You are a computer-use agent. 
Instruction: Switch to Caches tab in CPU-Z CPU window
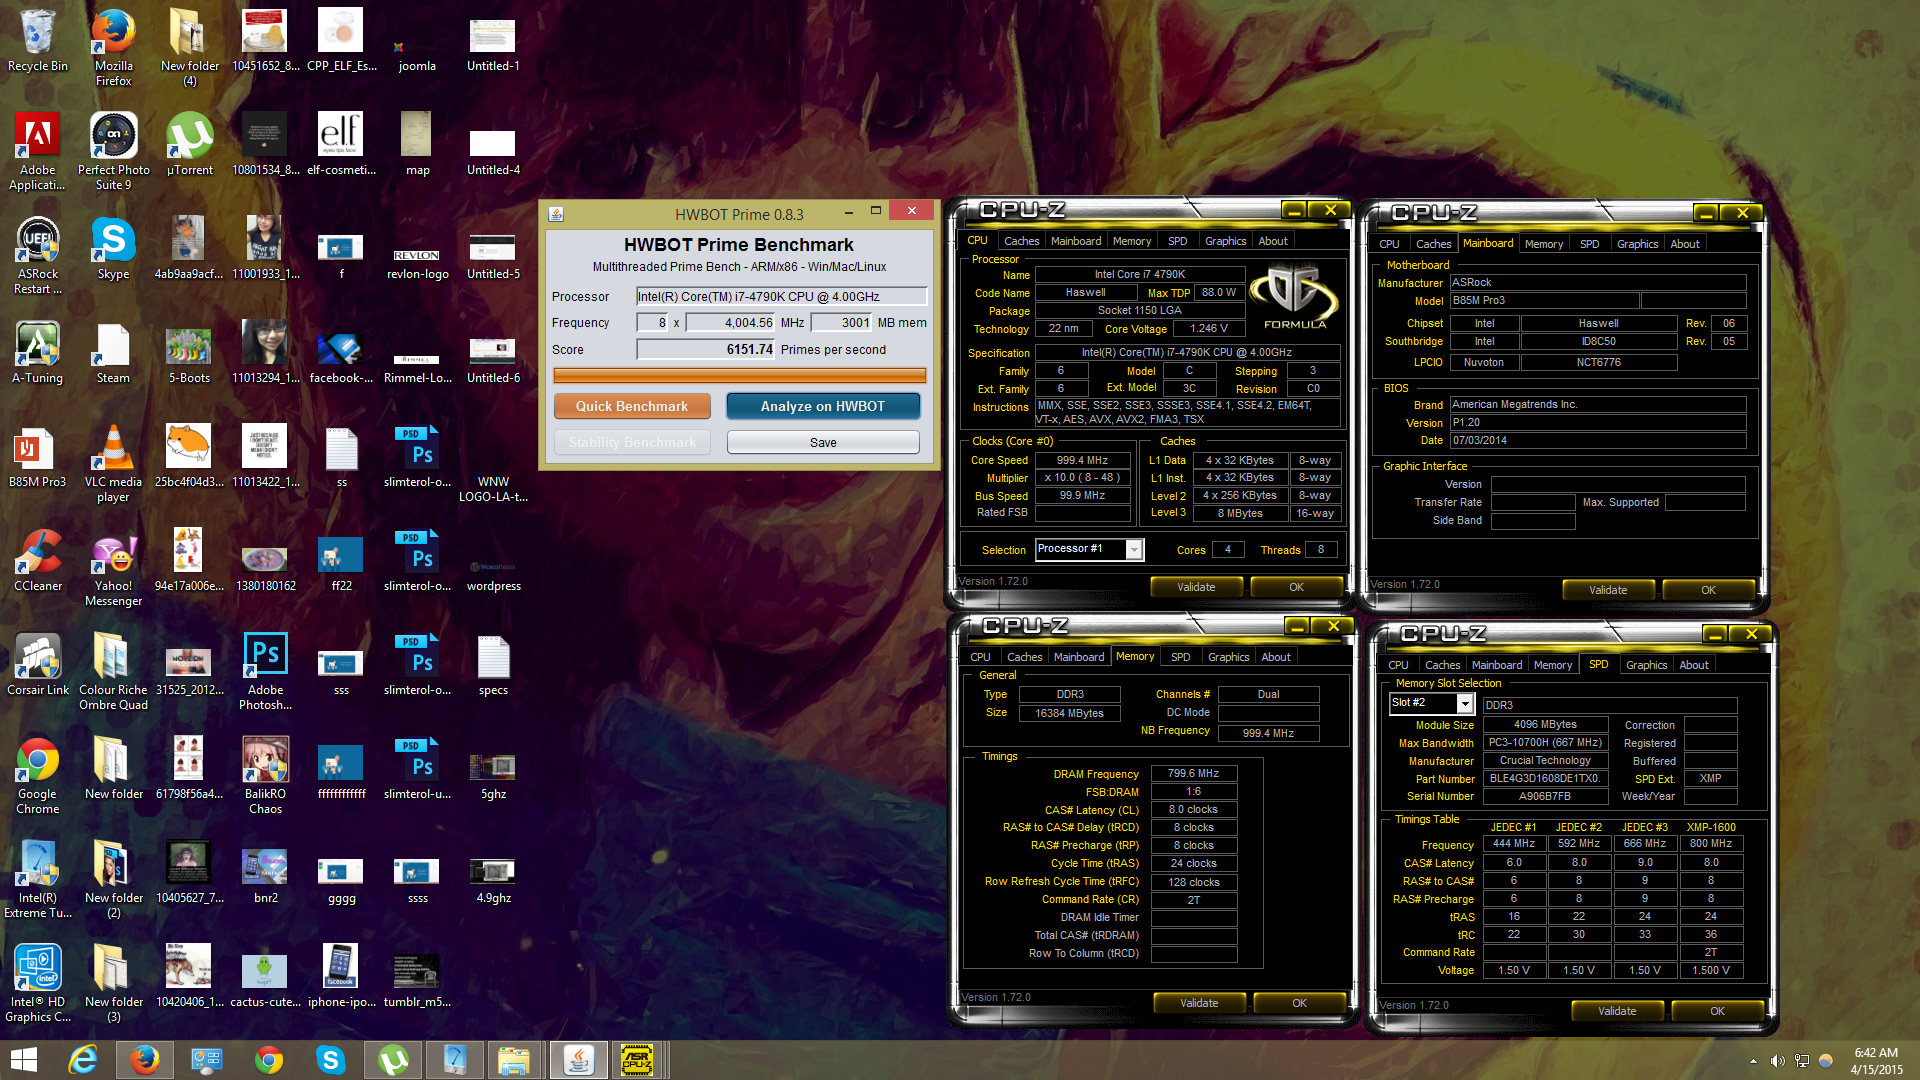point(1021,241)
